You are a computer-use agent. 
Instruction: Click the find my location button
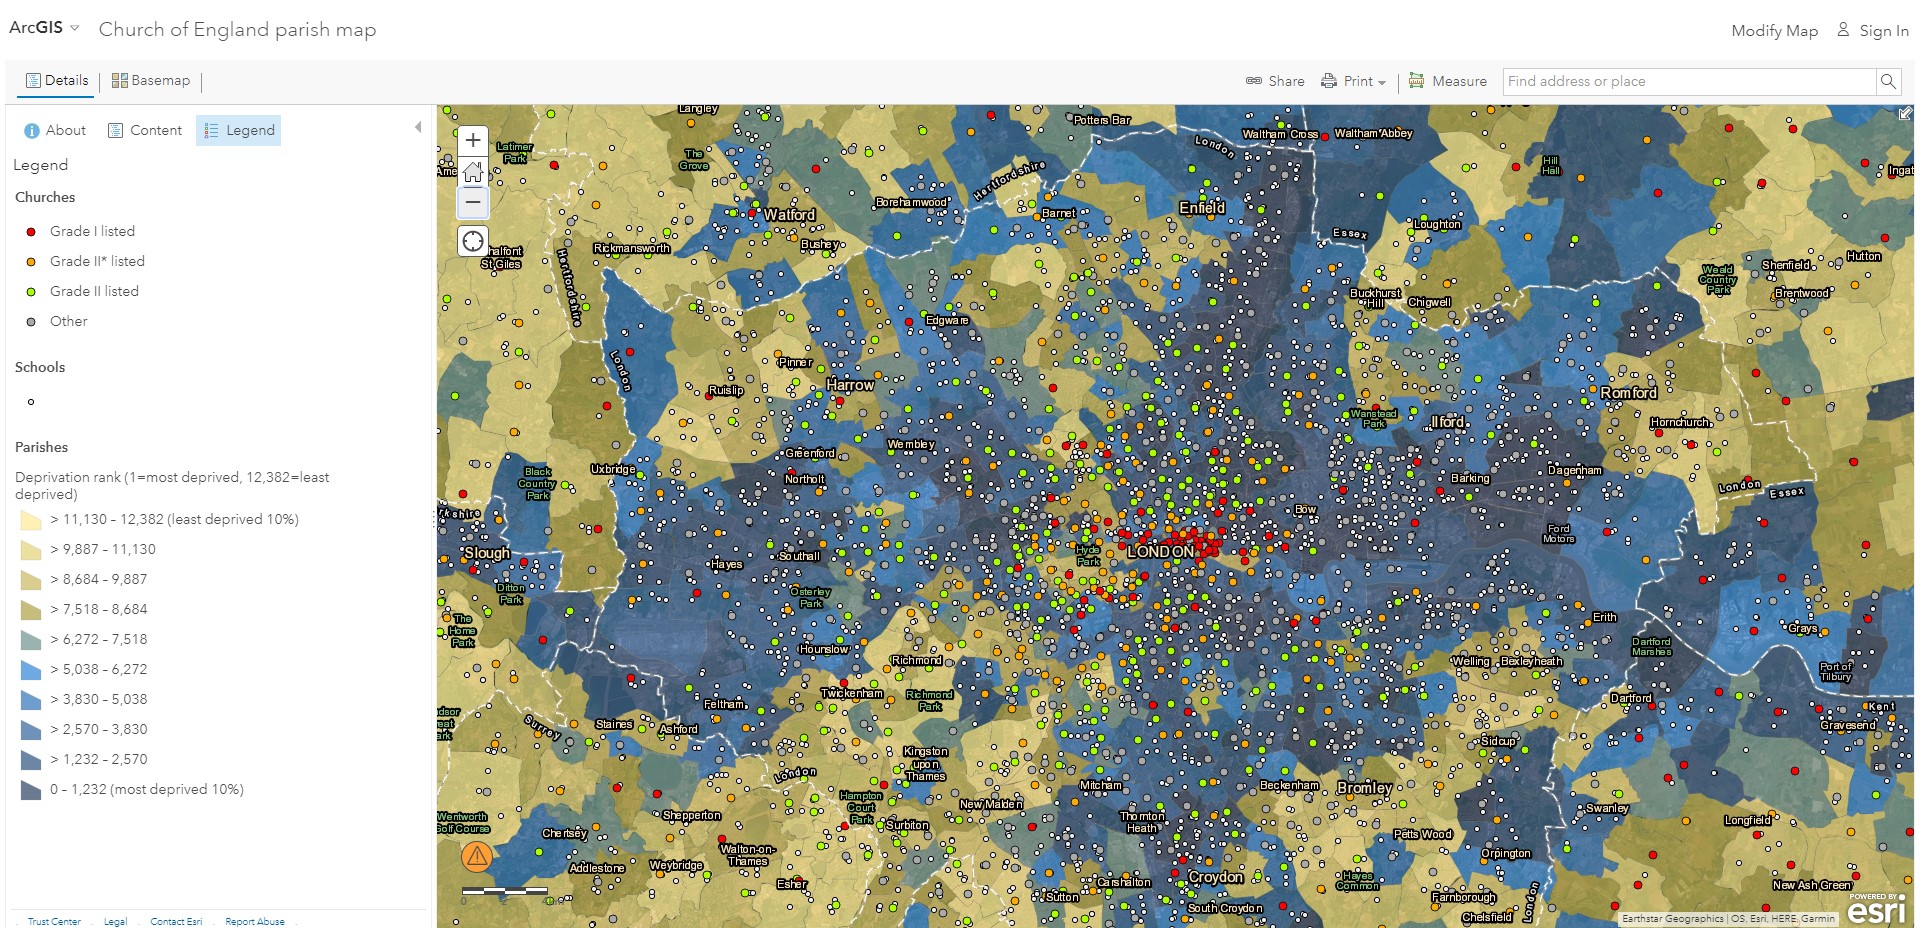[473, 241]
